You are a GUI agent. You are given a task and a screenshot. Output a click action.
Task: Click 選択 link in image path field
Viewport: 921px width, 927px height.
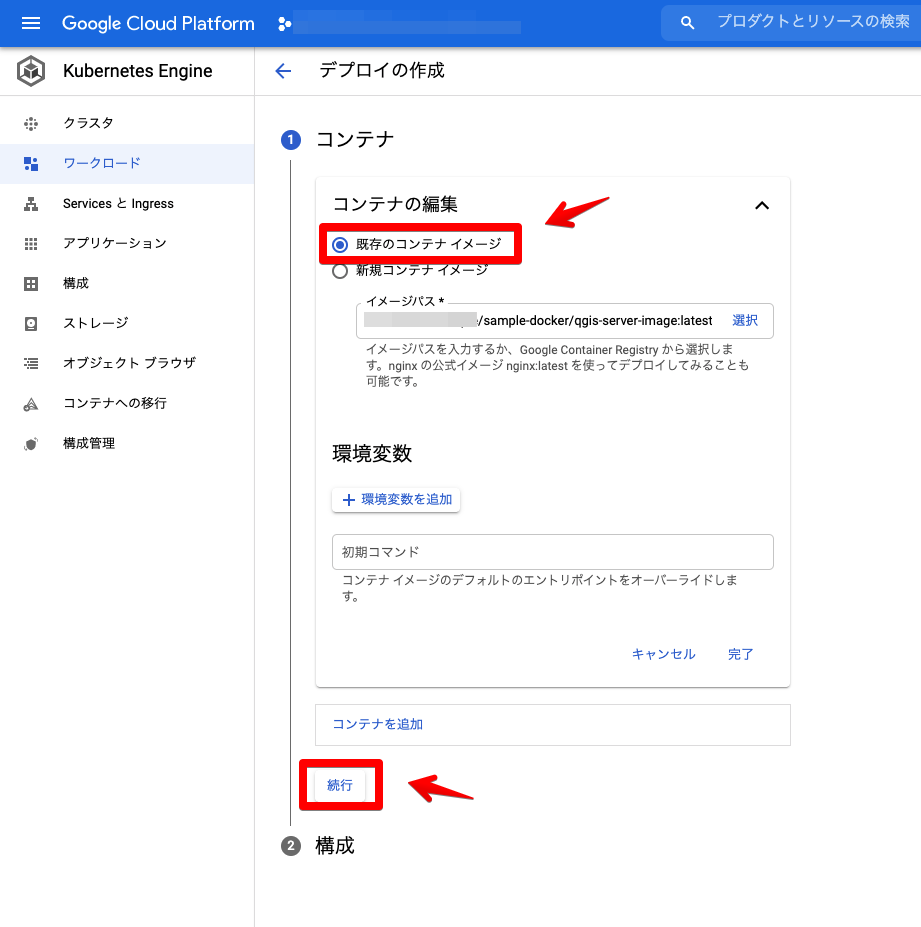coord(745,320)
